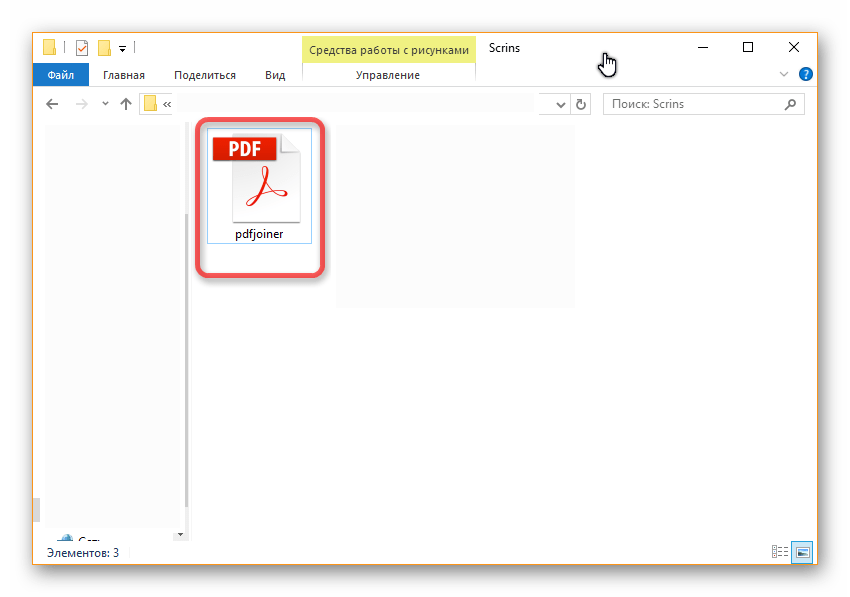The image size is (850, 597).
Task: Click the New Folder icon in quick access toolbar
Action: coord(104,47)
